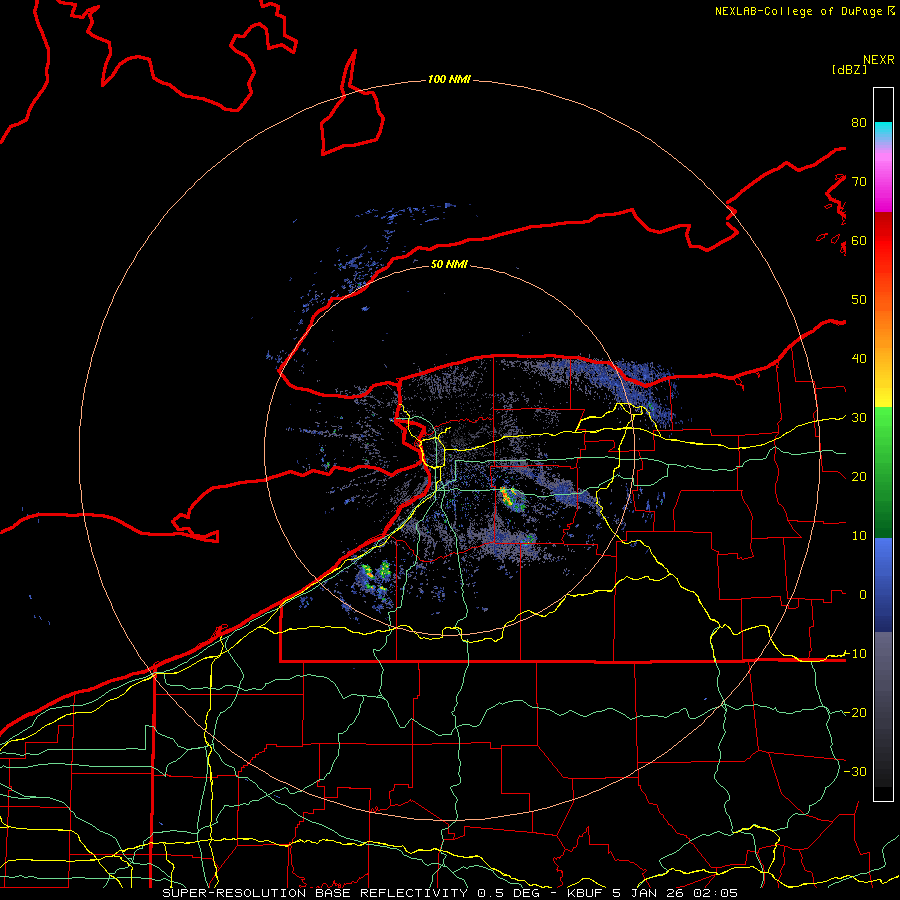Click the 40 value on the dBZ scale
Screen dimensions: 900x900
pos(859,359)
